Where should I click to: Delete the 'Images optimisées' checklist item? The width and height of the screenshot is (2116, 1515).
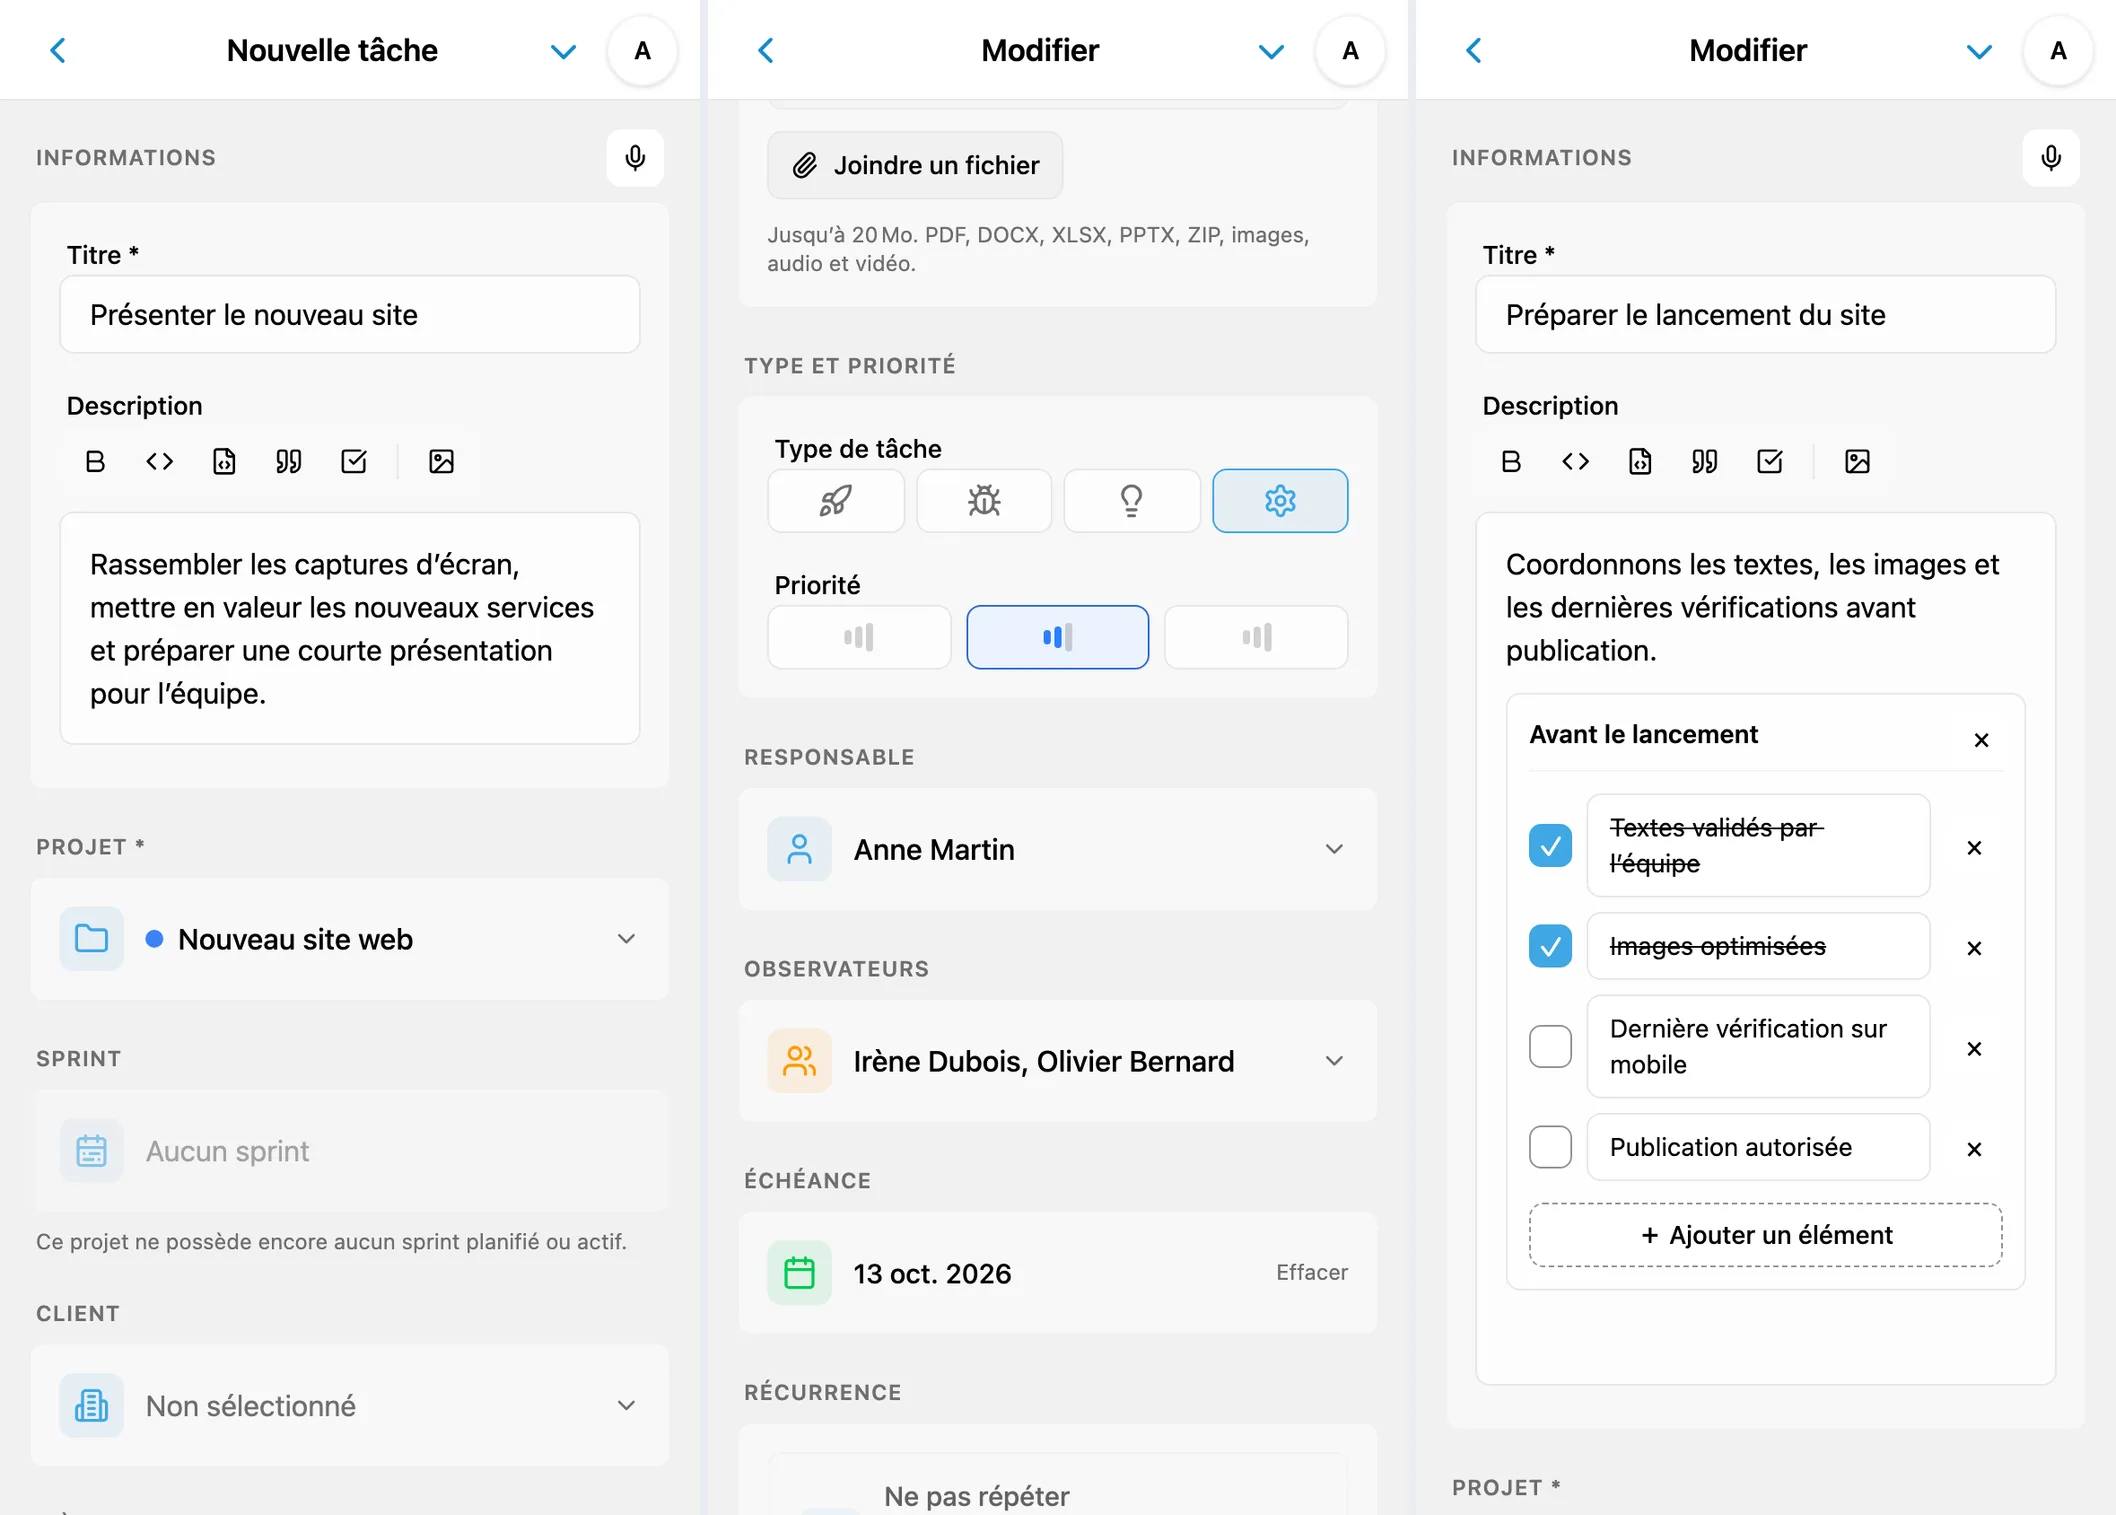[x=1974, y=948]
